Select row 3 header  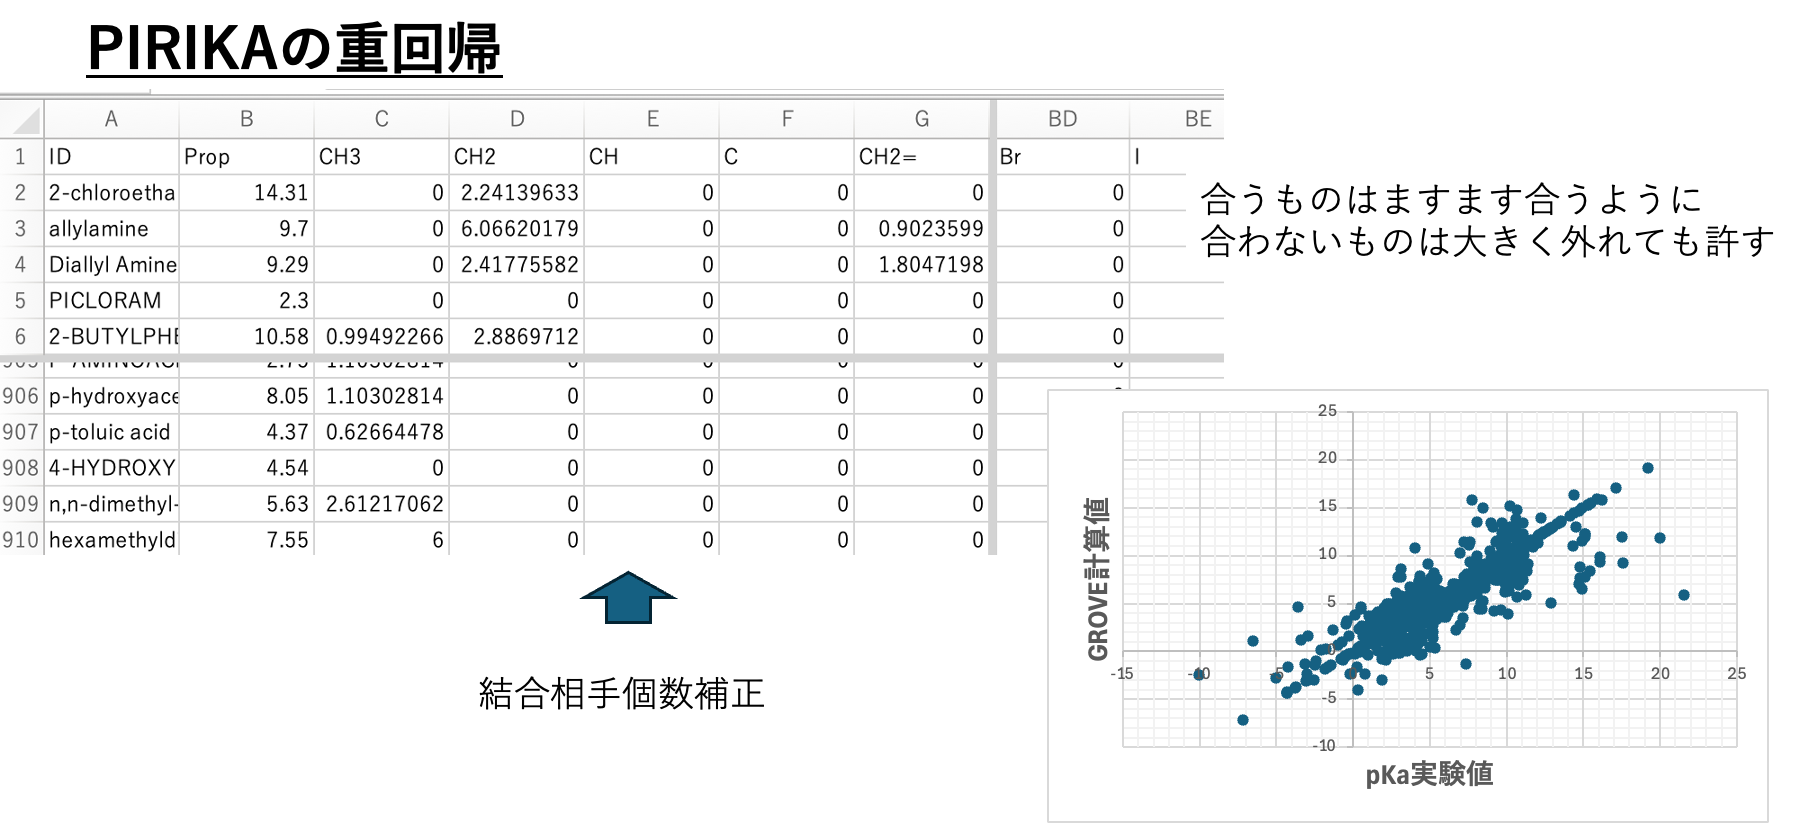[x=21, y=228]
